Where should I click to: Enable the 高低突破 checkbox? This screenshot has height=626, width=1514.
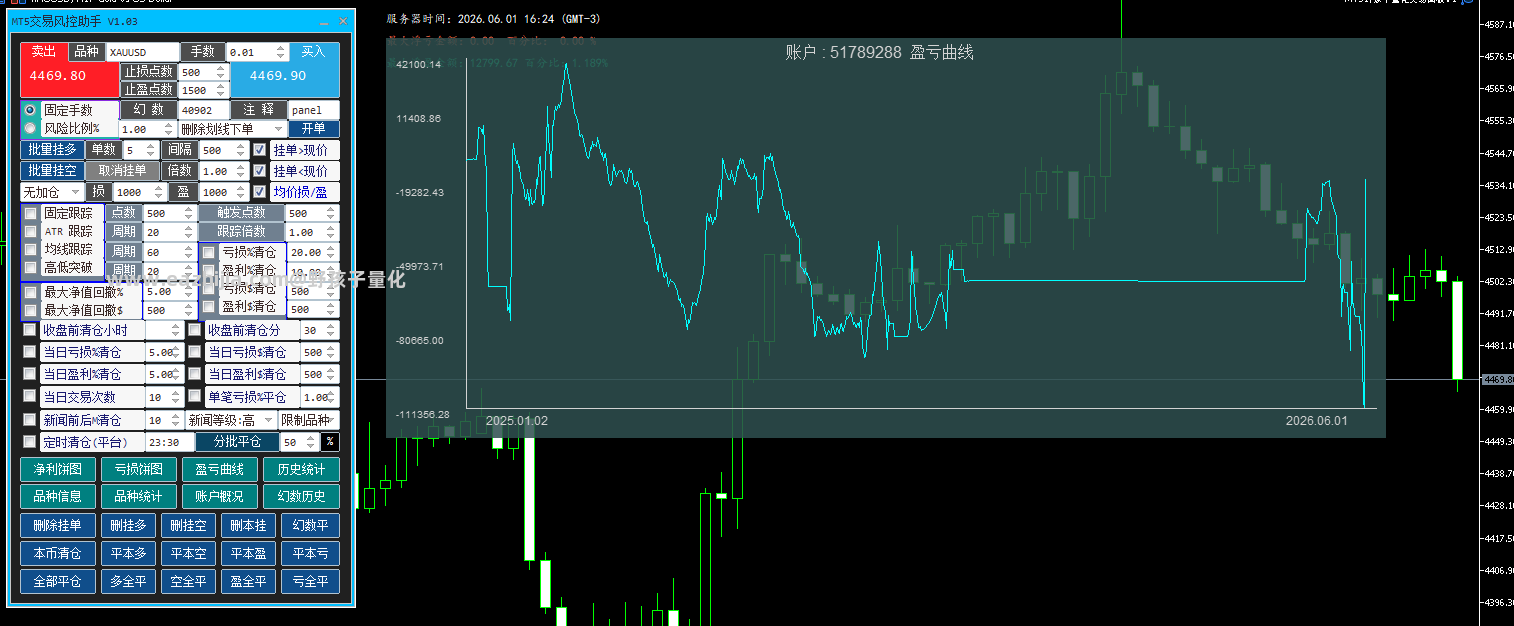click(x=31, y=267)
